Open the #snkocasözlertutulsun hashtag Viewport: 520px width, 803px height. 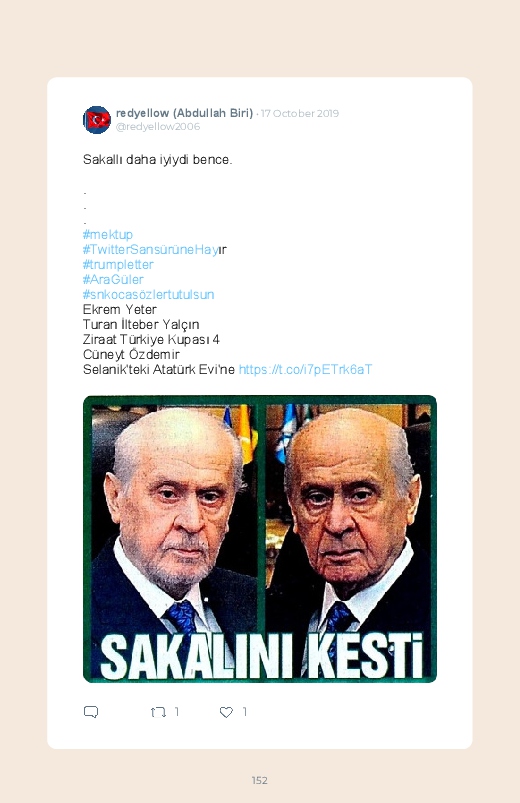pos(149,294)
